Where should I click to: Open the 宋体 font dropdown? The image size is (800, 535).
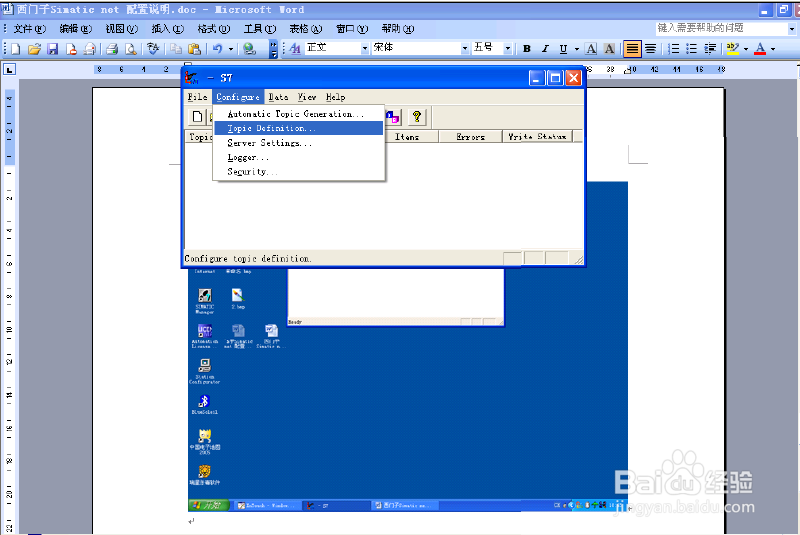[465, 49]
